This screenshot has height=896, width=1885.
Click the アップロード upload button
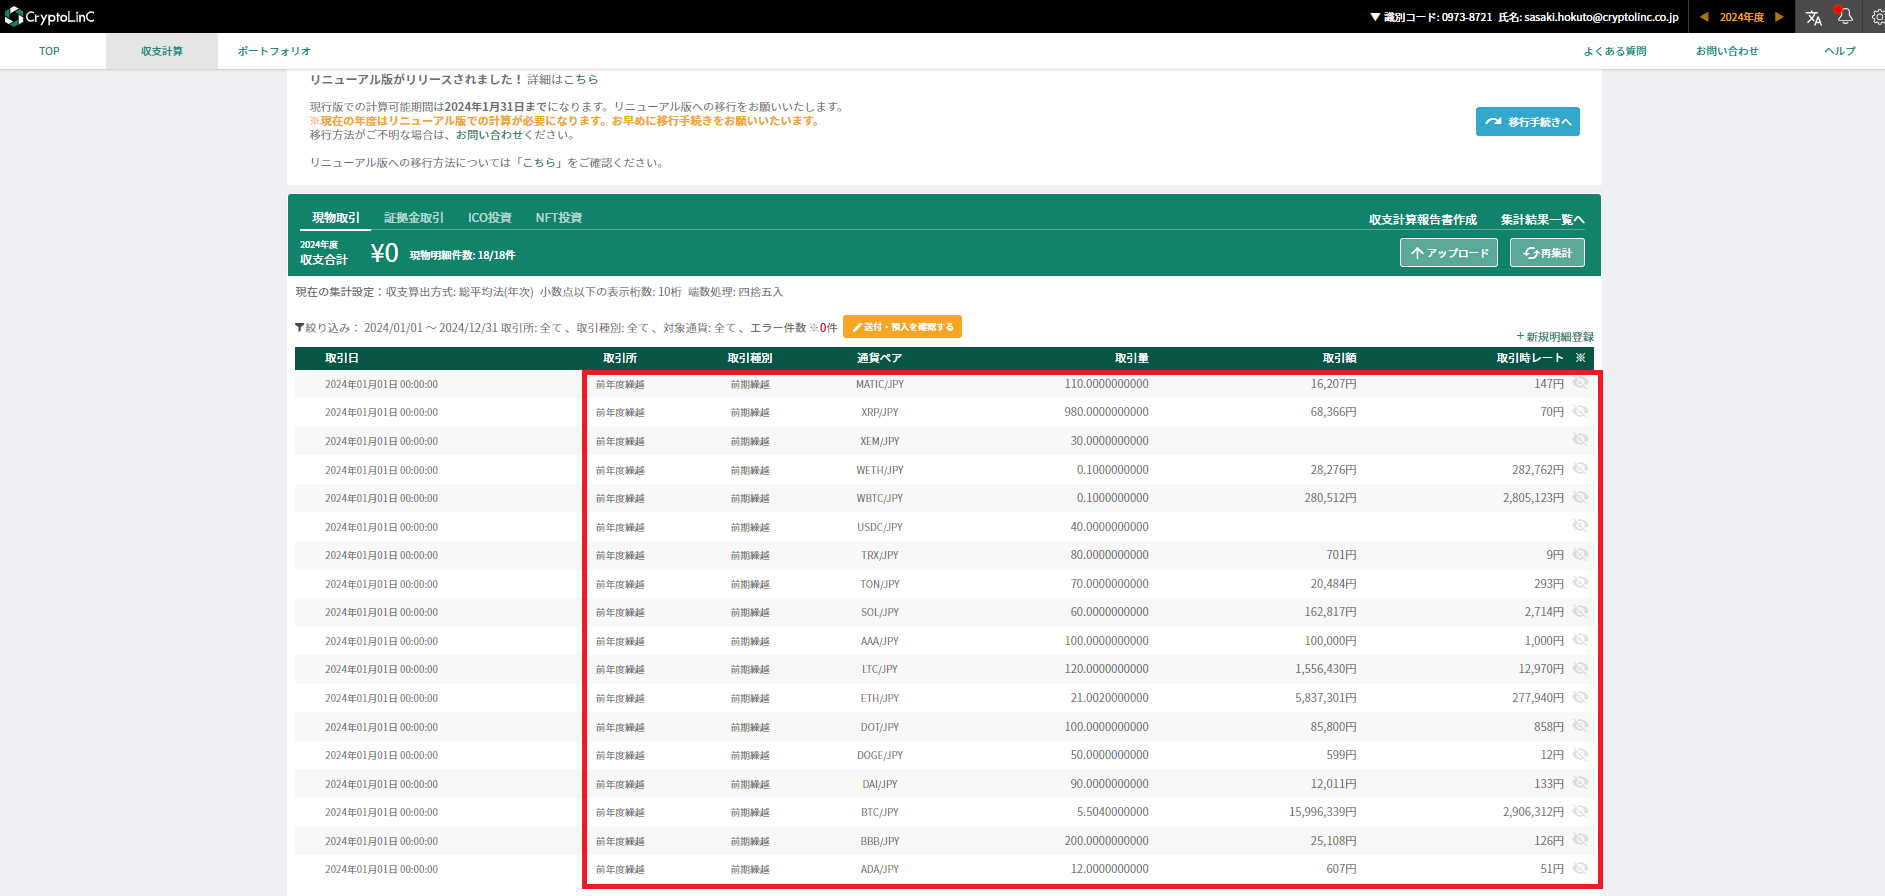pos(1448,253)
